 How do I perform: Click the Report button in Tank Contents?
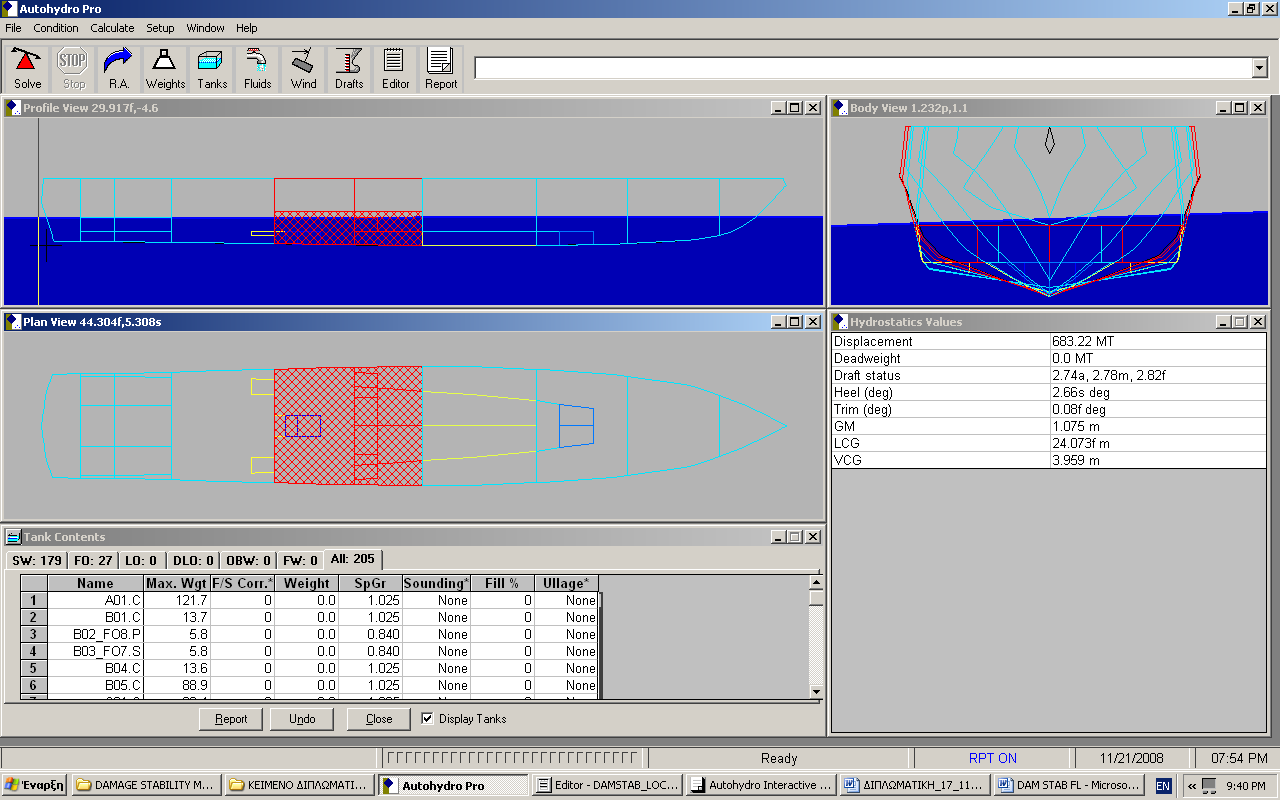(231, 719)
